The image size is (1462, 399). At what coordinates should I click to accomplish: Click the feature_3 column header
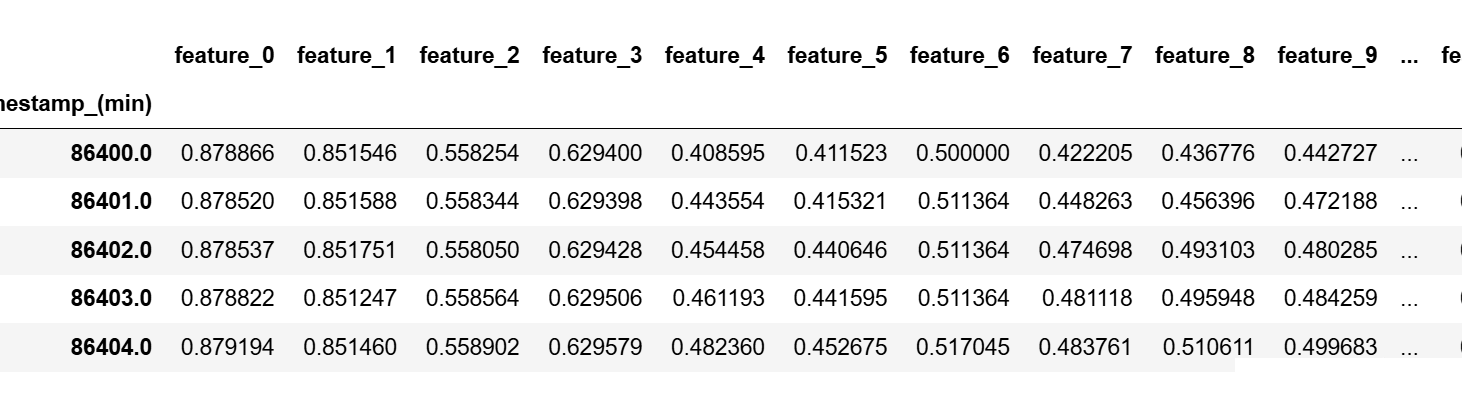[x=593, y=56]
